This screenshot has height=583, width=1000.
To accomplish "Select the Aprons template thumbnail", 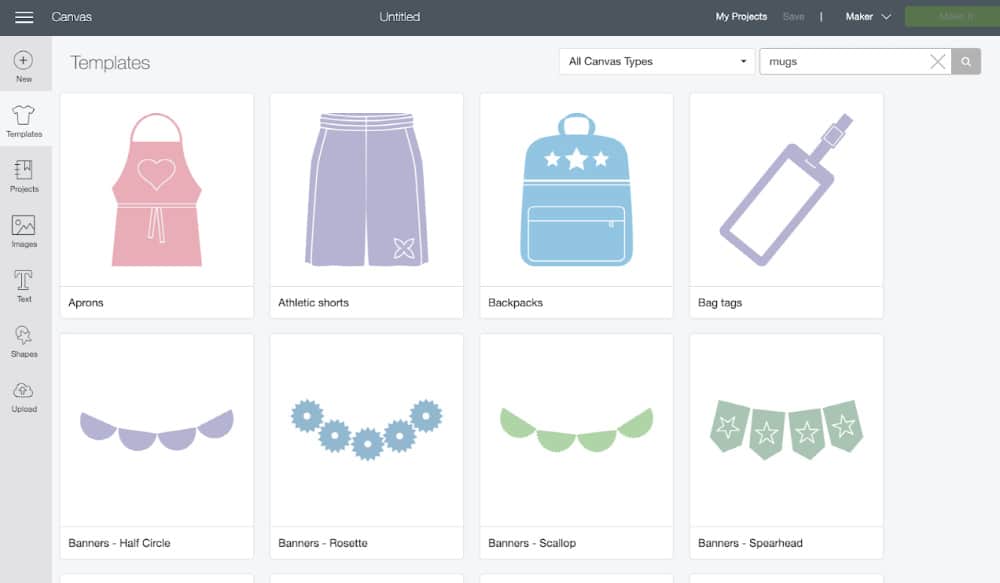I will [157, 189].
